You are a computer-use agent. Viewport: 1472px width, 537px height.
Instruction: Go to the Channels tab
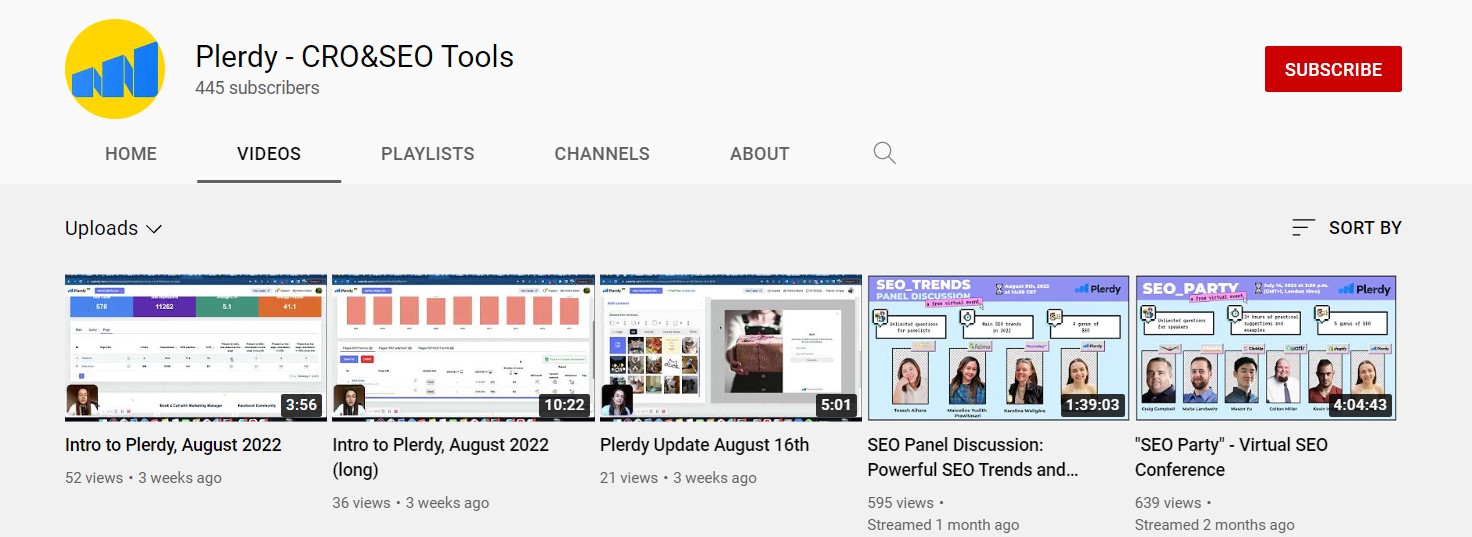click(602, 154)
